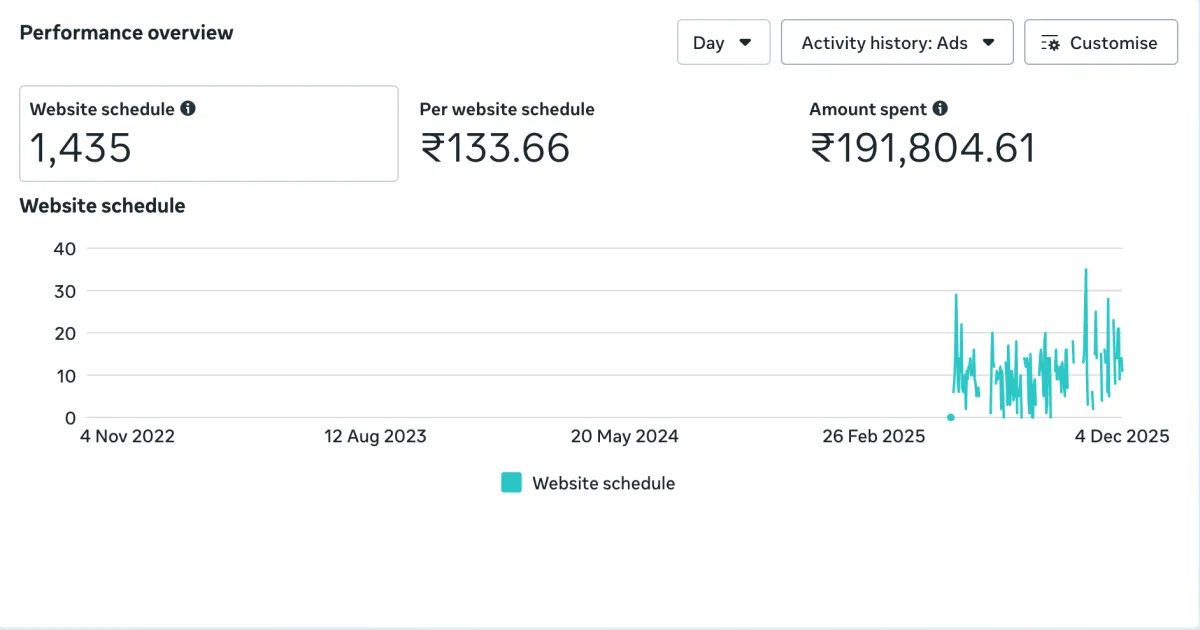
Task: Click the Customise sliders icon
Action: click(1050, 43)
